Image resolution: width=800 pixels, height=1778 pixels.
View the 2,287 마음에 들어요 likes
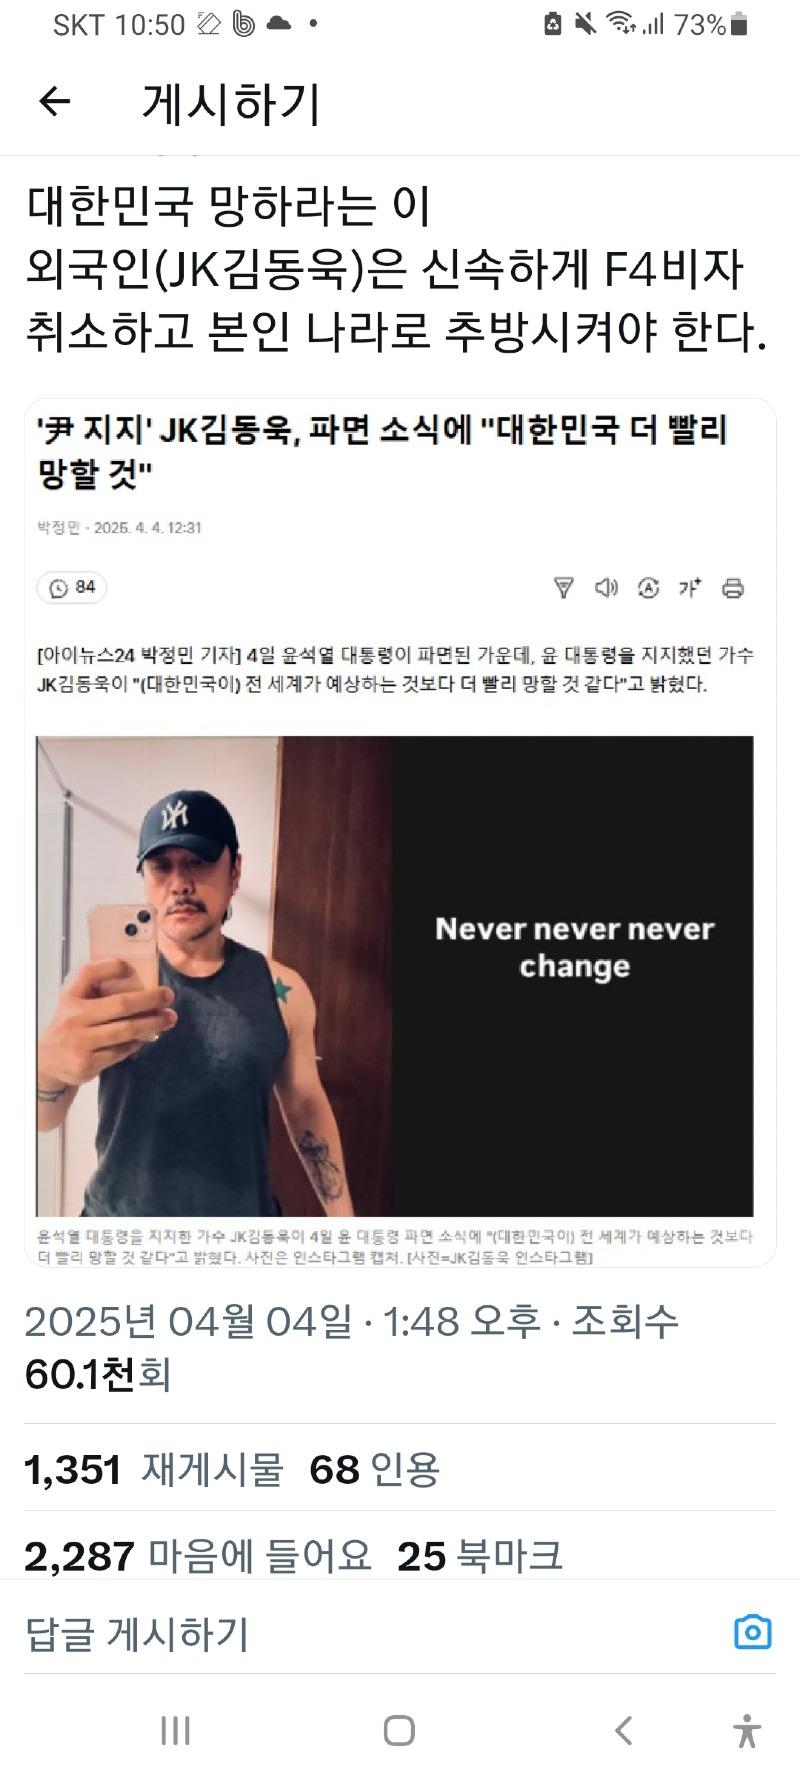click(x=197, y=1555)
